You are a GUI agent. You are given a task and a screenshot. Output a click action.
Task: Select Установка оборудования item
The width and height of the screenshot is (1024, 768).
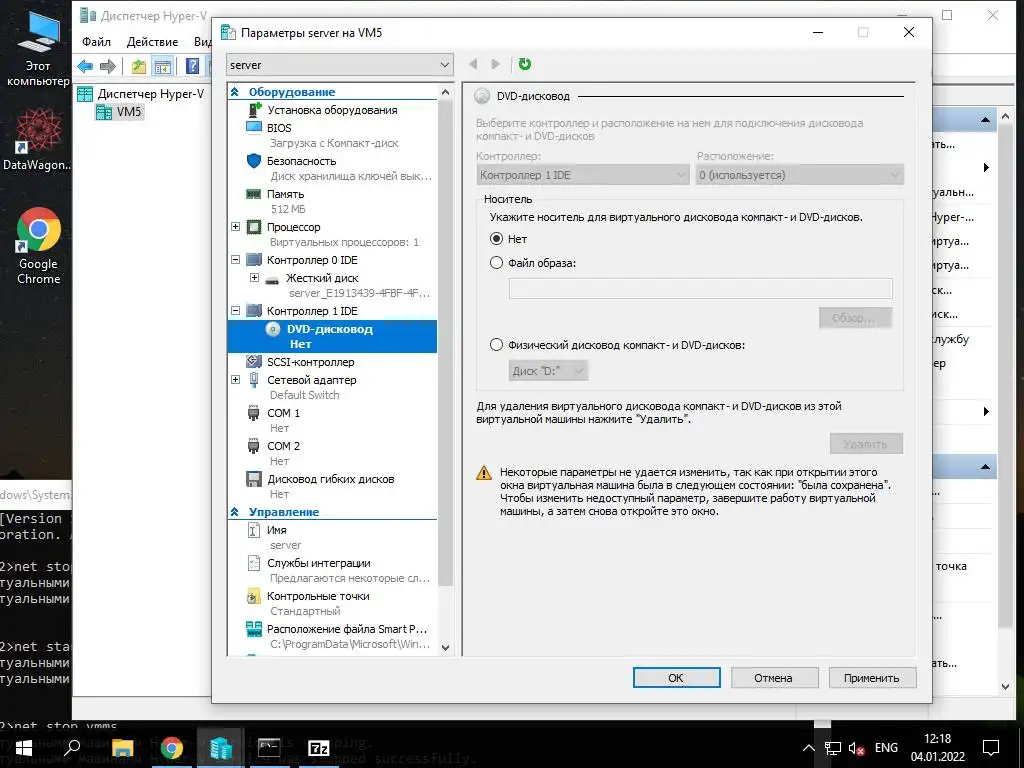[x=332, y=110]
